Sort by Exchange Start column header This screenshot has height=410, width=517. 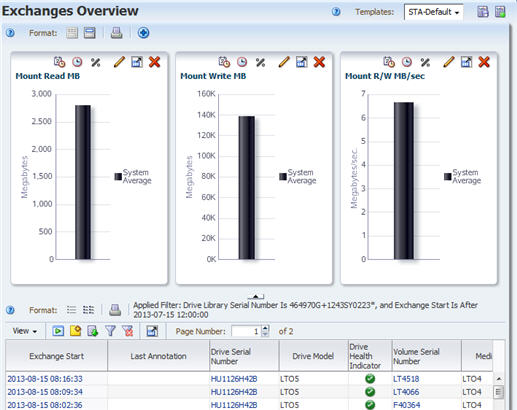[56, 356]
